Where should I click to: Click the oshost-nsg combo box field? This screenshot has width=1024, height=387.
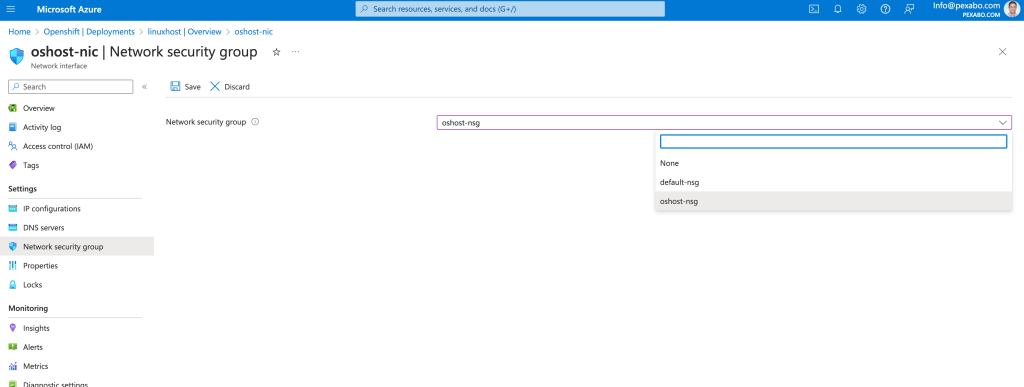point(724,123)
